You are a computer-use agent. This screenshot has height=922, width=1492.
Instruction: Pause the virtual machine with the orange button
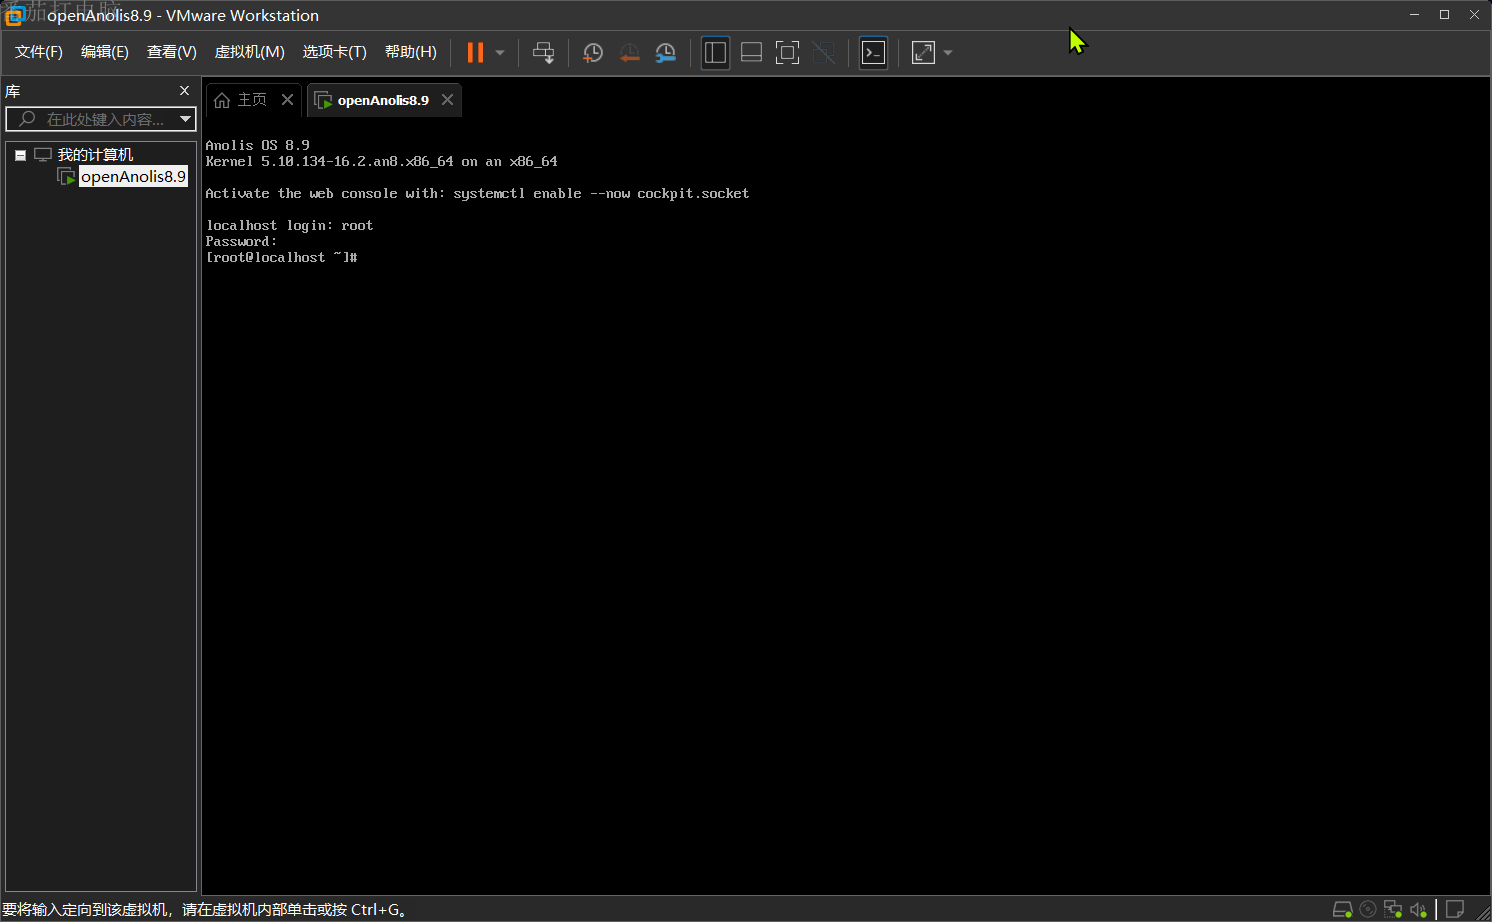click(475, 52)
